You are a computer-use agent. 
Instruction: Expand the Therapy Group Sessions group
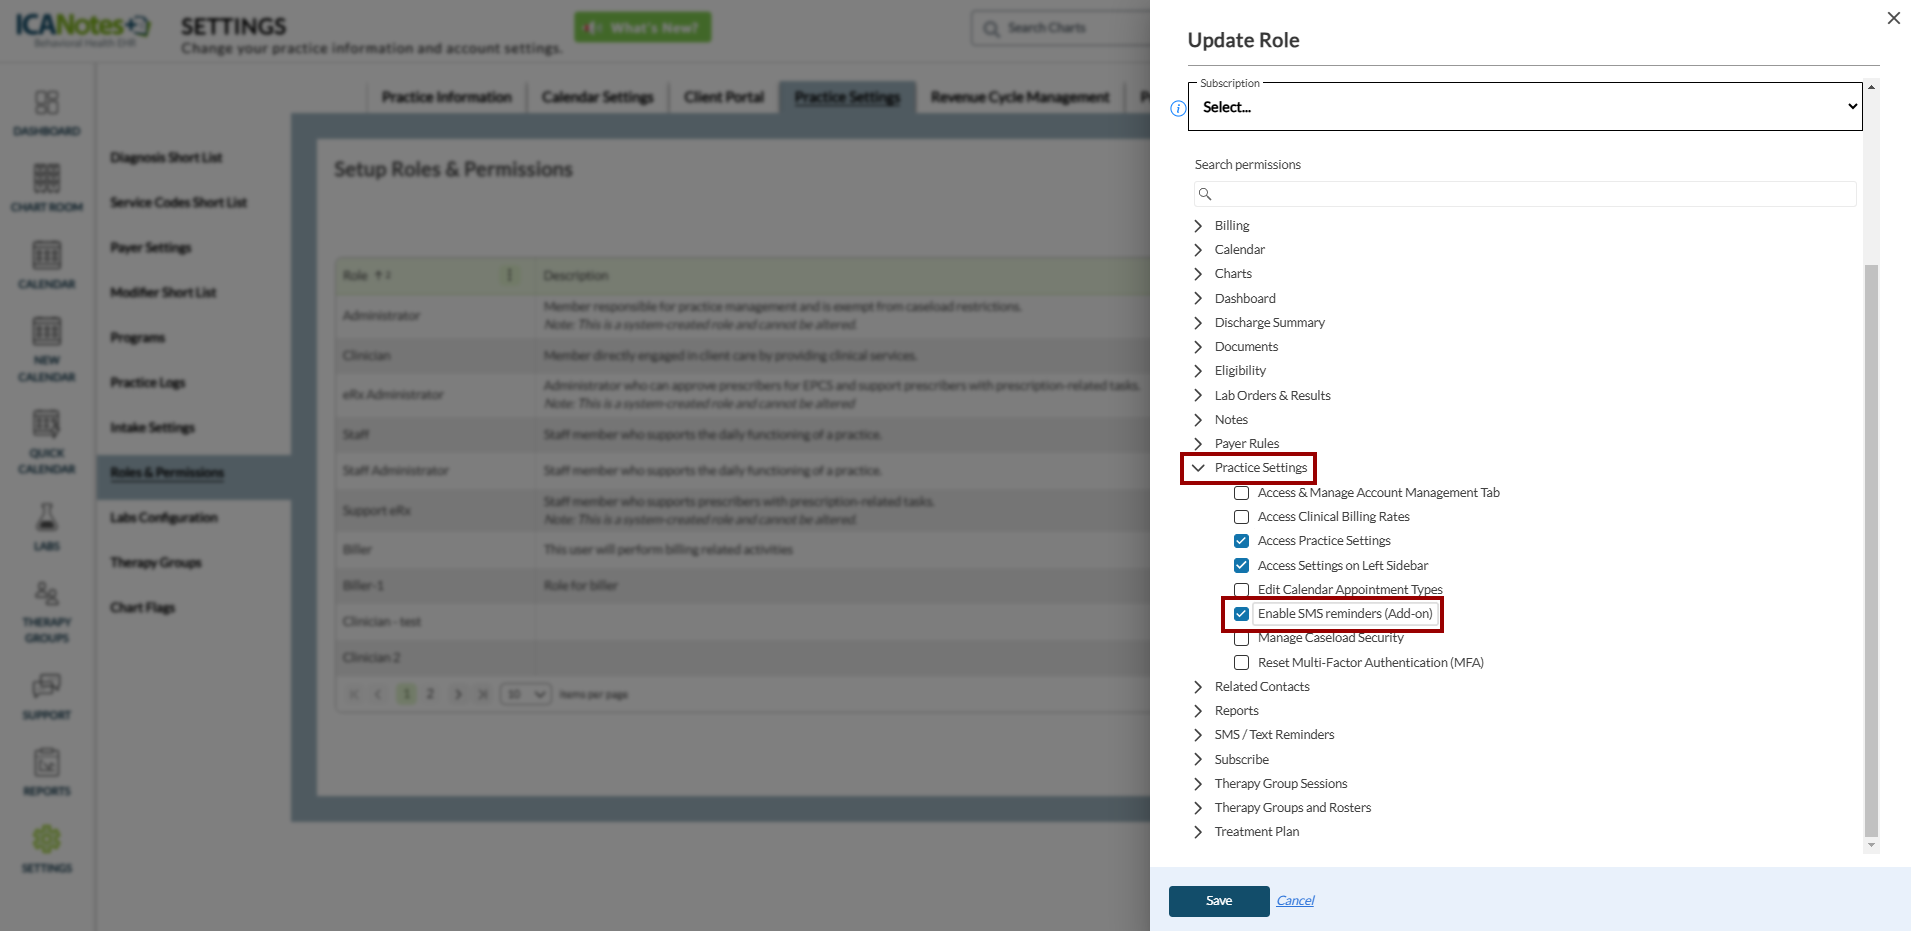pyautogui.click(x=1198, y=784)
